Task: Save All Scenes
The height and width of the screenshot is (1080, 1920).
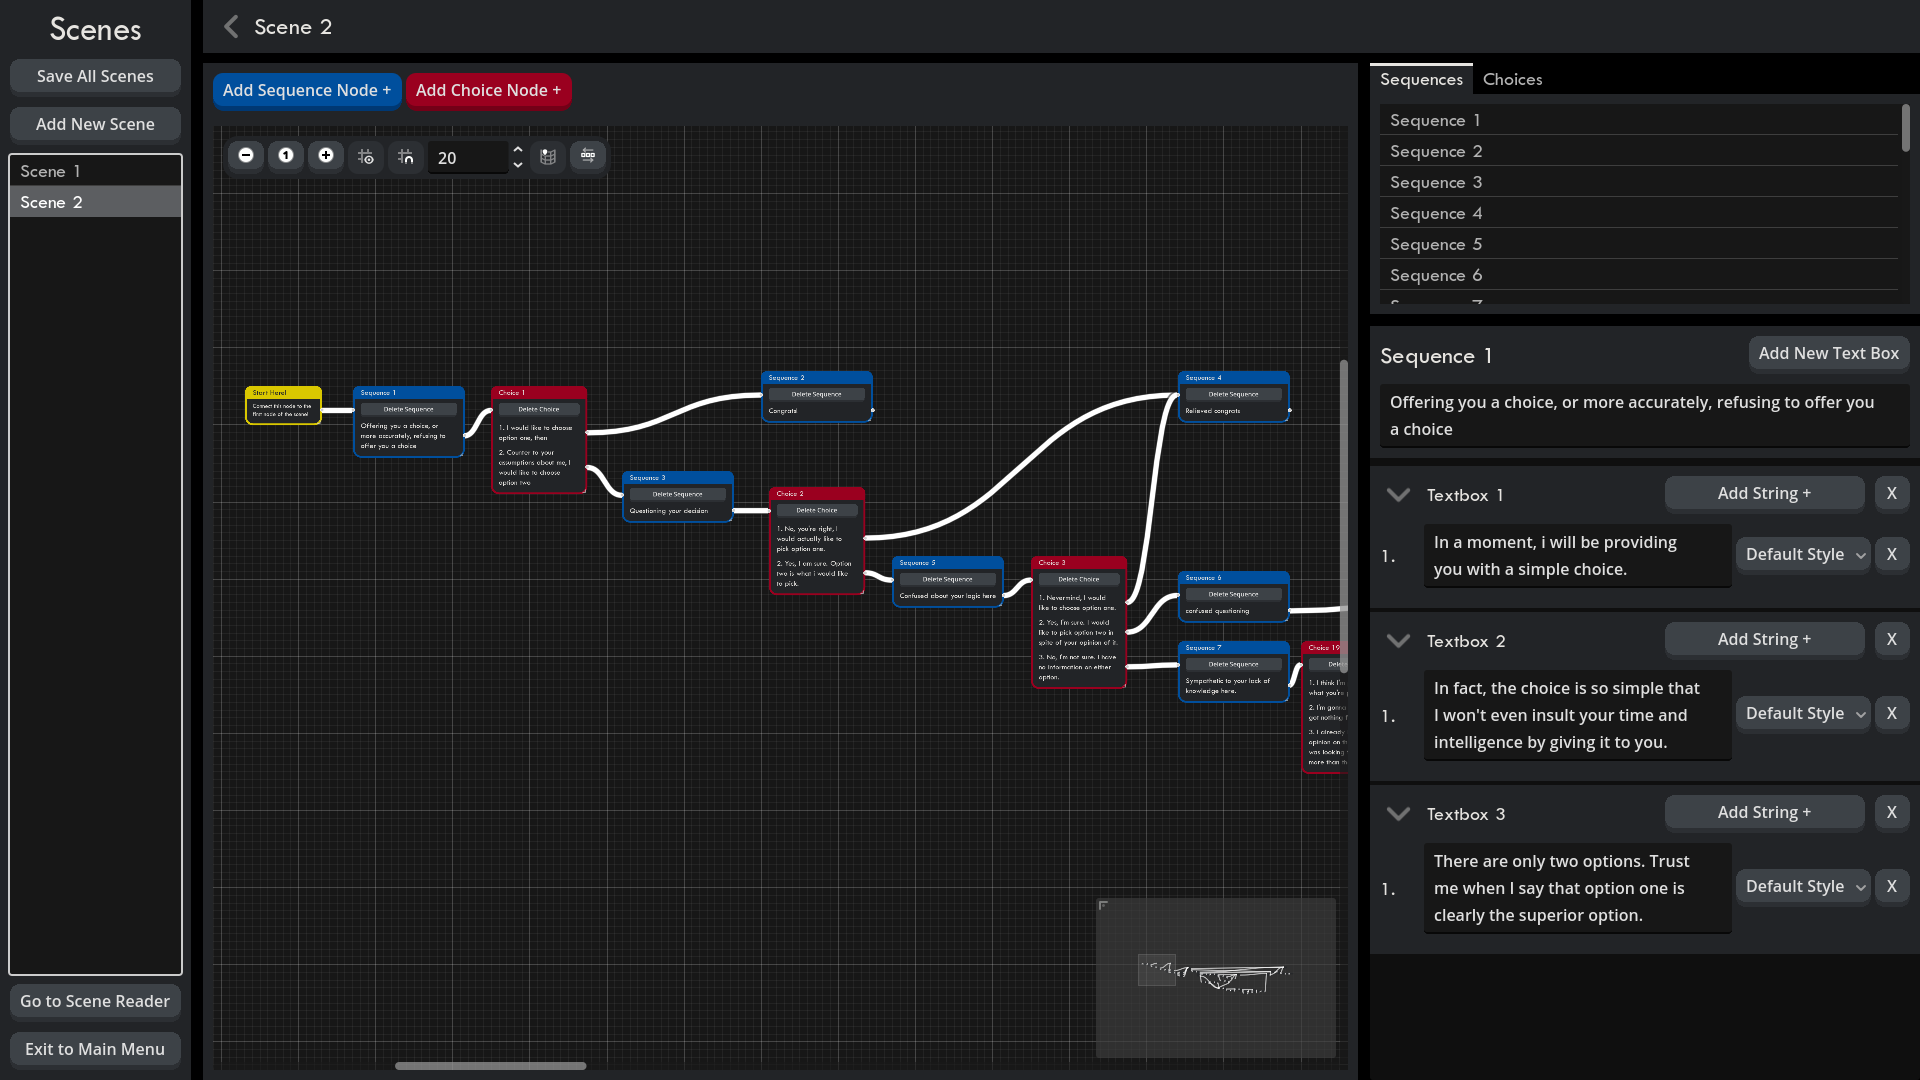Action: tap(95, 76)
